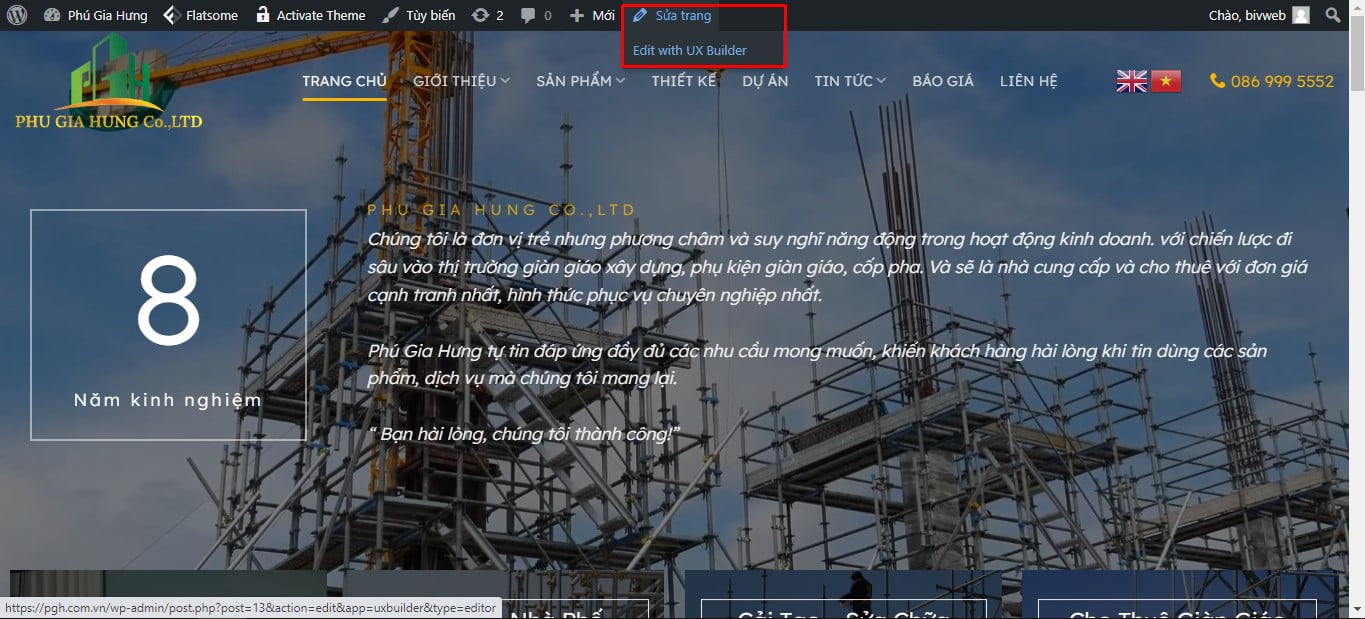Switch language with the Vietnam flag

coord(1165,81)
